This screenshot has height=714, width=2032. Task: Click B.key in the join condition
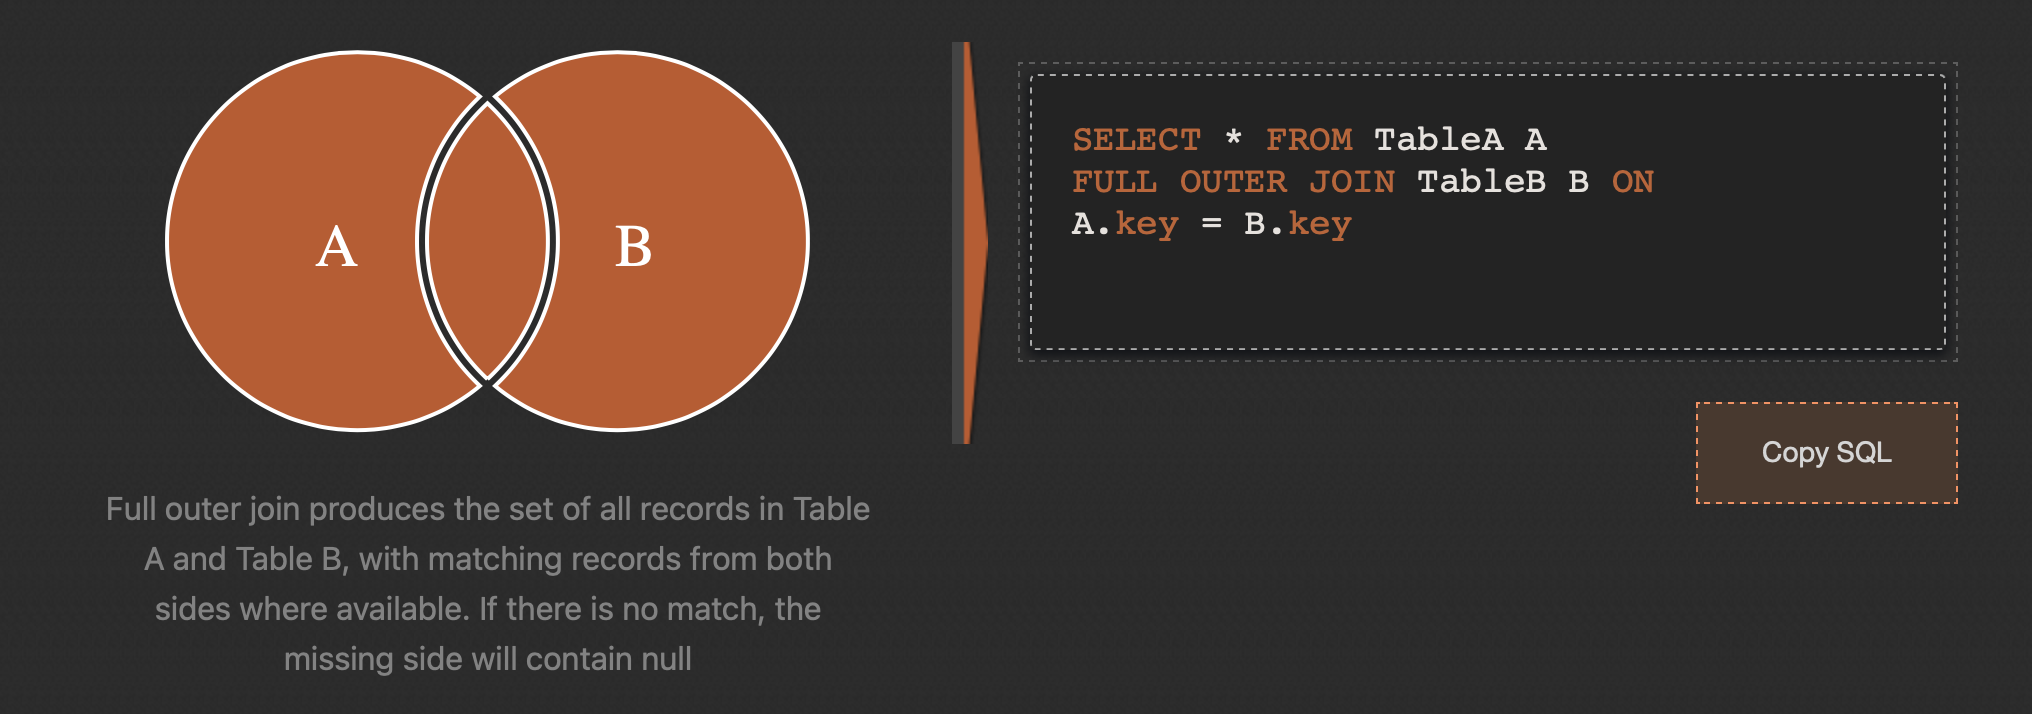click(x=1297, y=224)
